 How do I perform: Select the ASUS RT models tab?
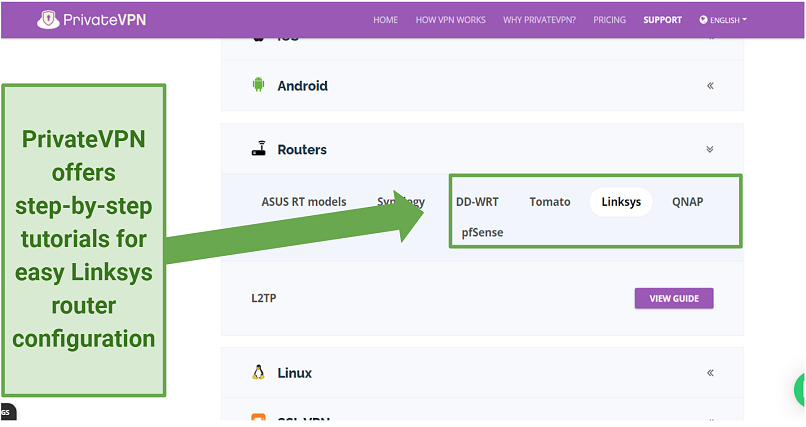[x=304, y=202]
